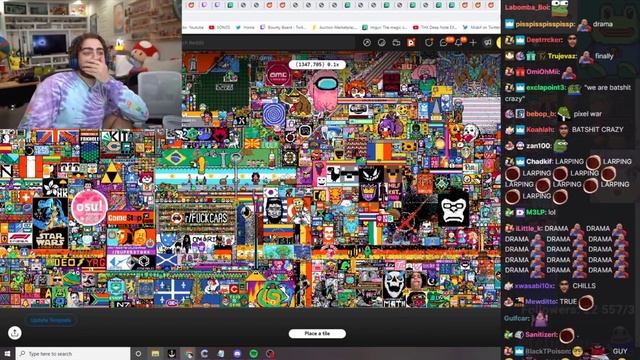This screenshot has height=360, width=640.
Task: Click the Update Template button
Action: 51,320
